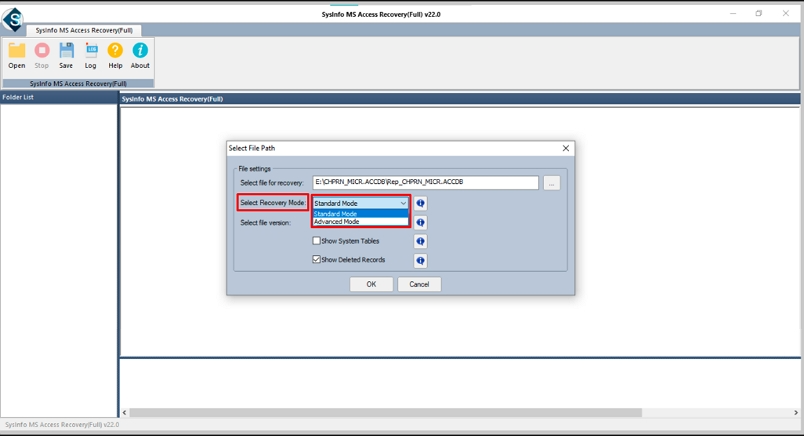Click info icon beside Show System Tables
804x436 pixels.
click(420, 241)
